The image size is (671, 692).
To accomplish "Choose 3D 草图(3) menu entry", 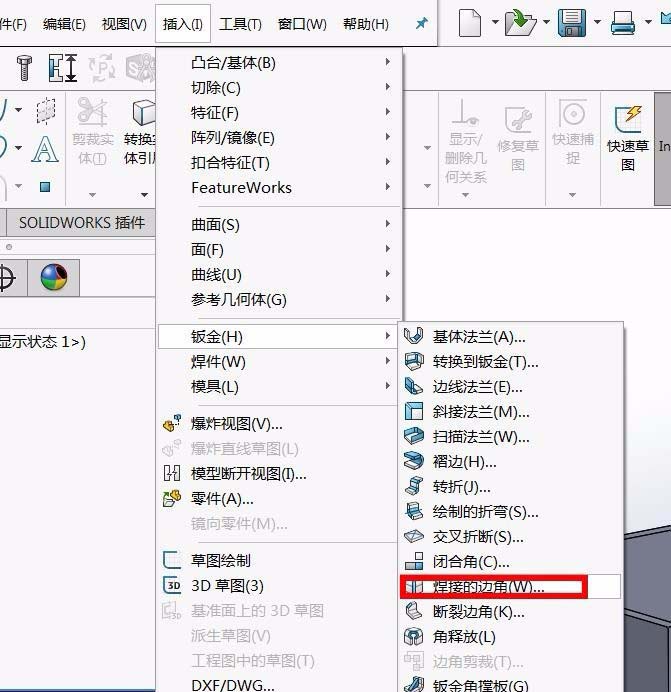I will 279,586.
